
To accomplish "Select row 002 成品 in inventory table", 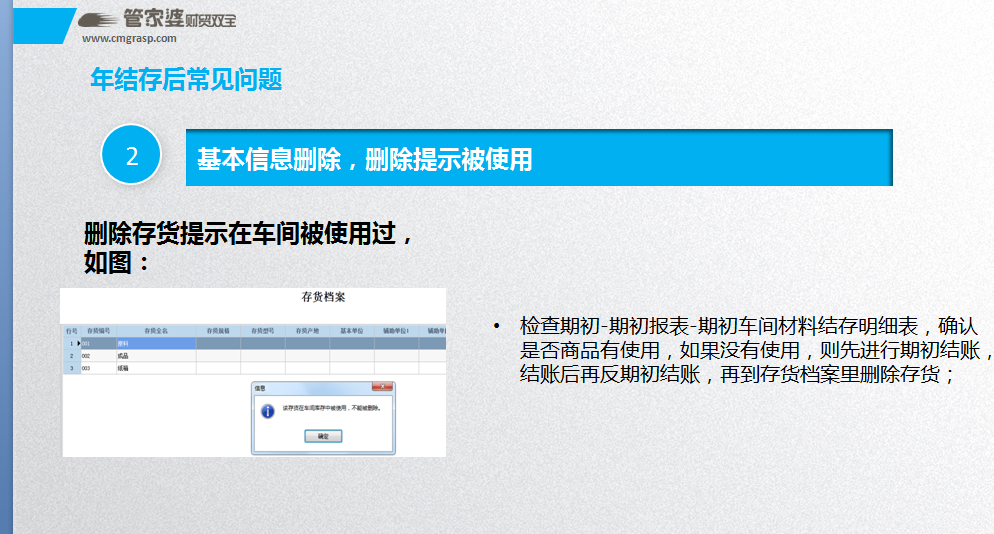I will tap(155, 355).
